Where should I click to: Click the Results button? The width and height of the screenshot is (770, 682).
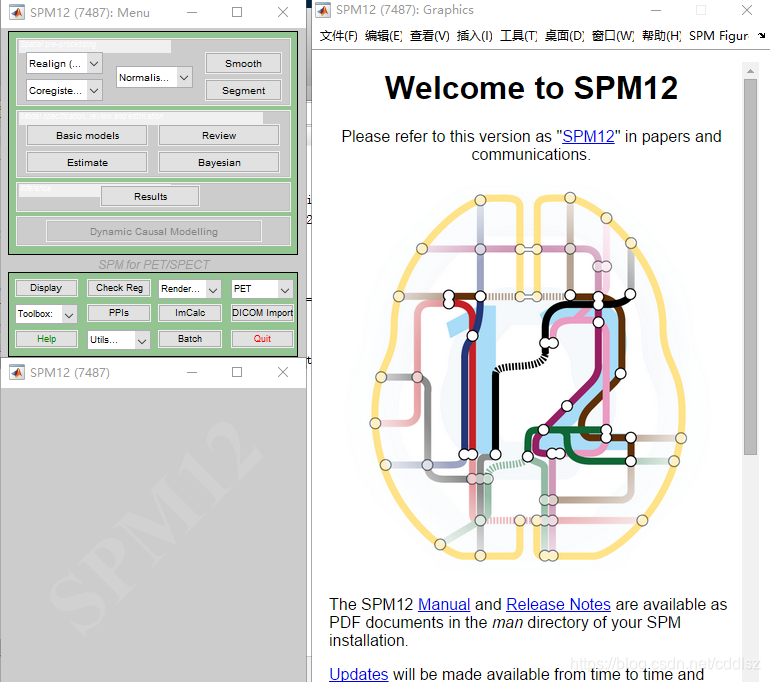(150, 196)
